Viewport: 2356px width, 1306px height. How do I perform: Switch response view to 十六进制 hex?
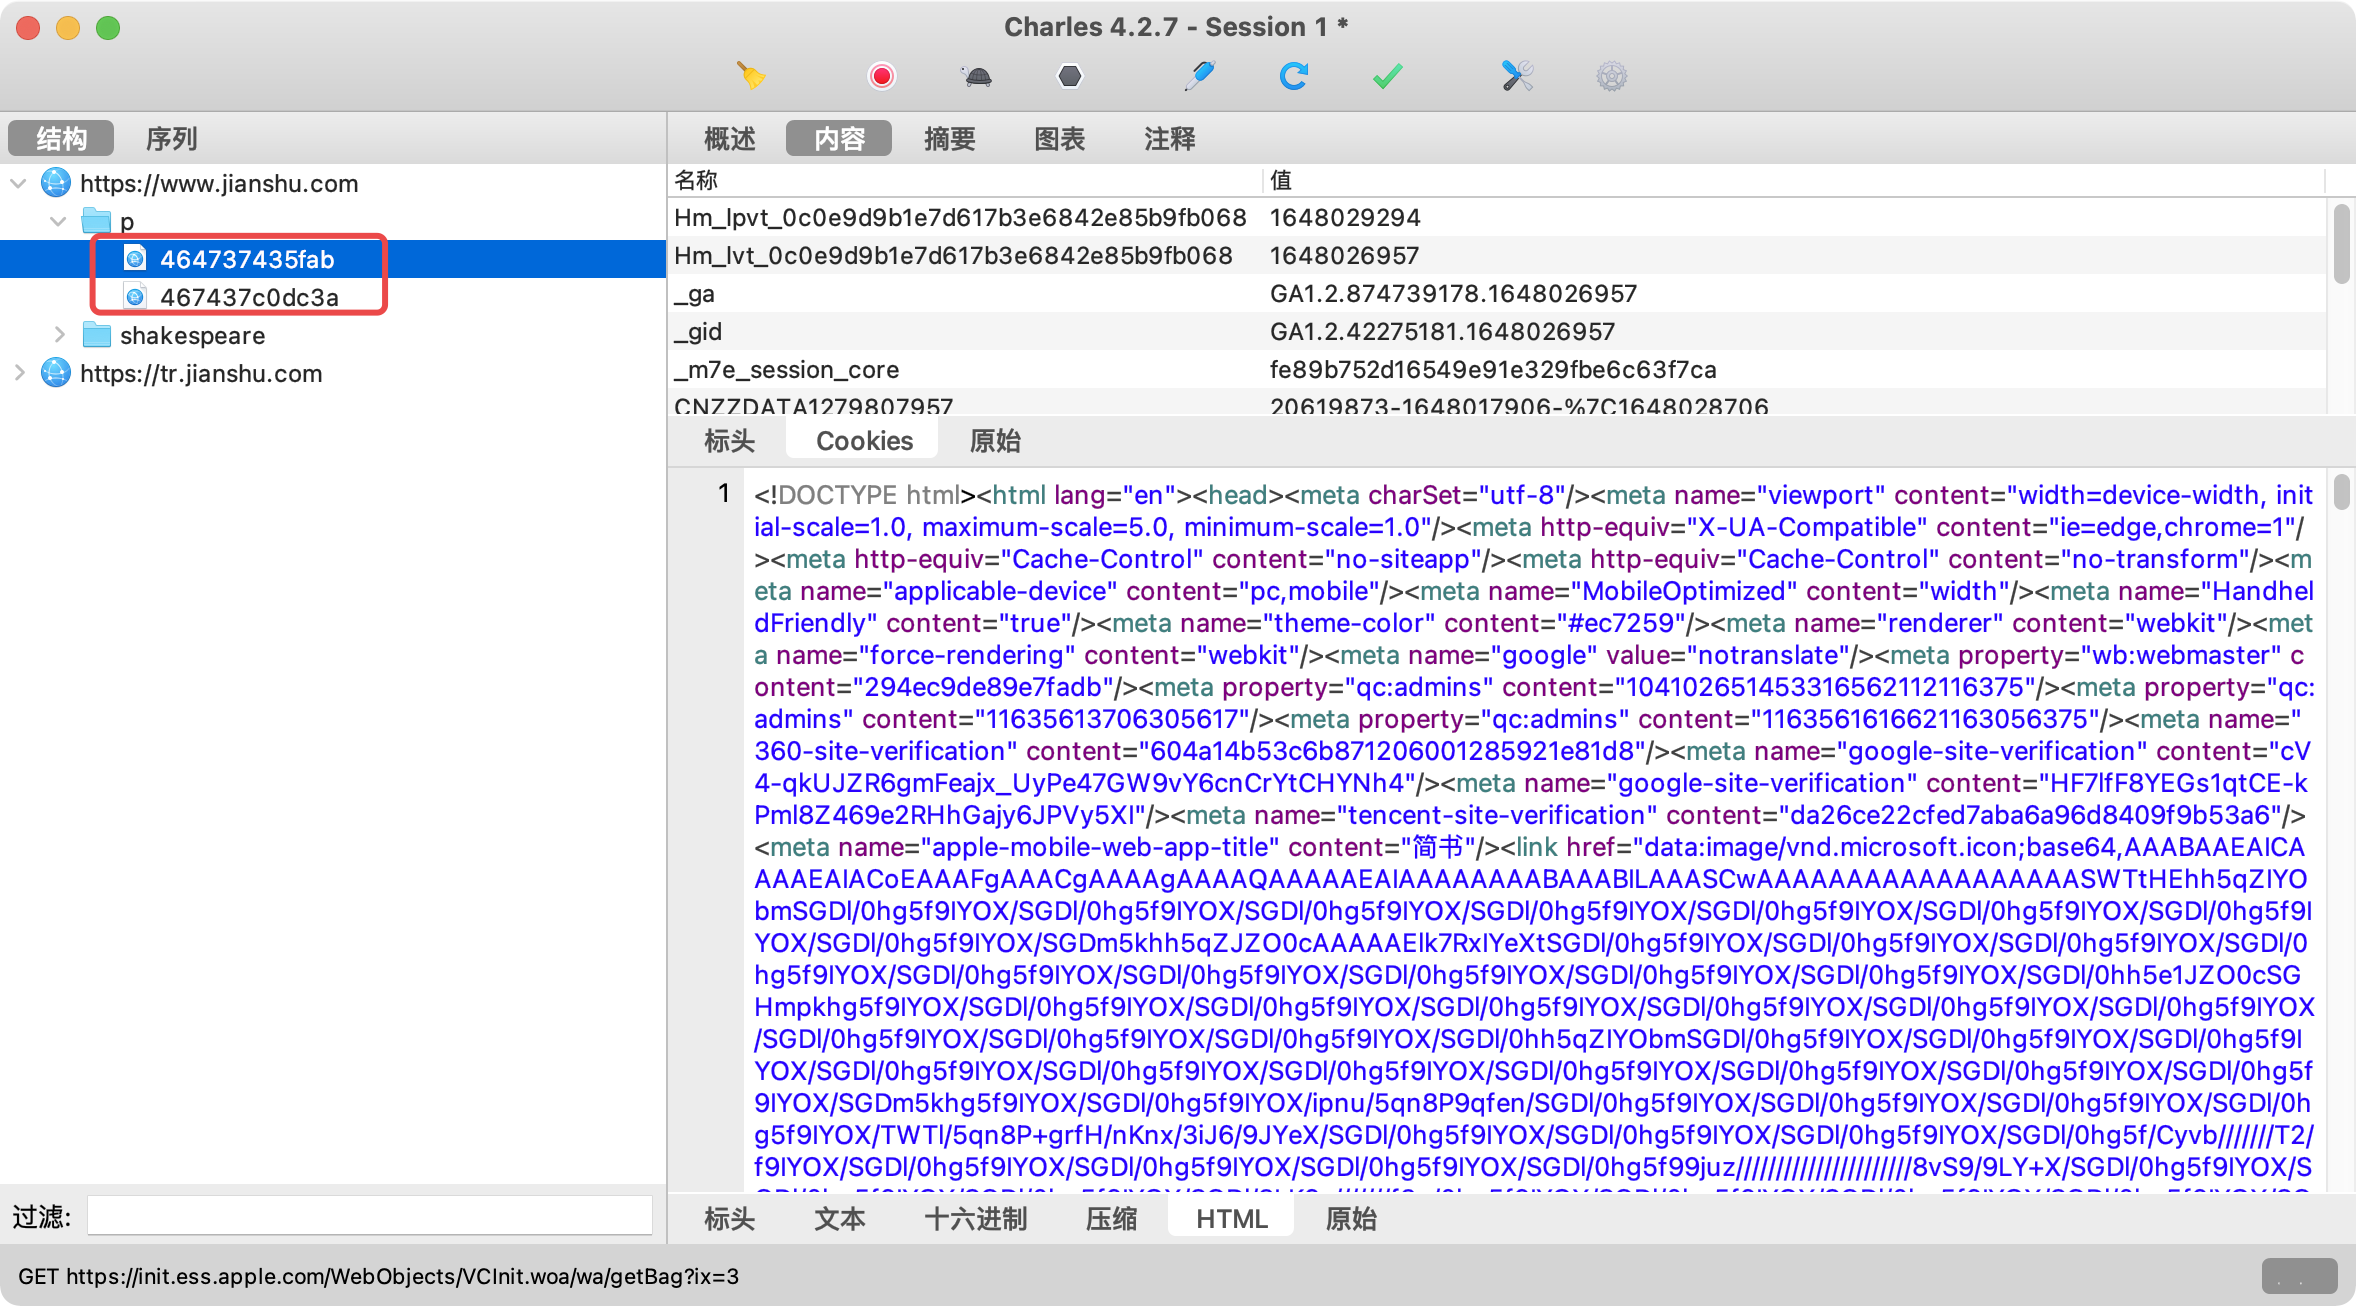coord(975,1219)
